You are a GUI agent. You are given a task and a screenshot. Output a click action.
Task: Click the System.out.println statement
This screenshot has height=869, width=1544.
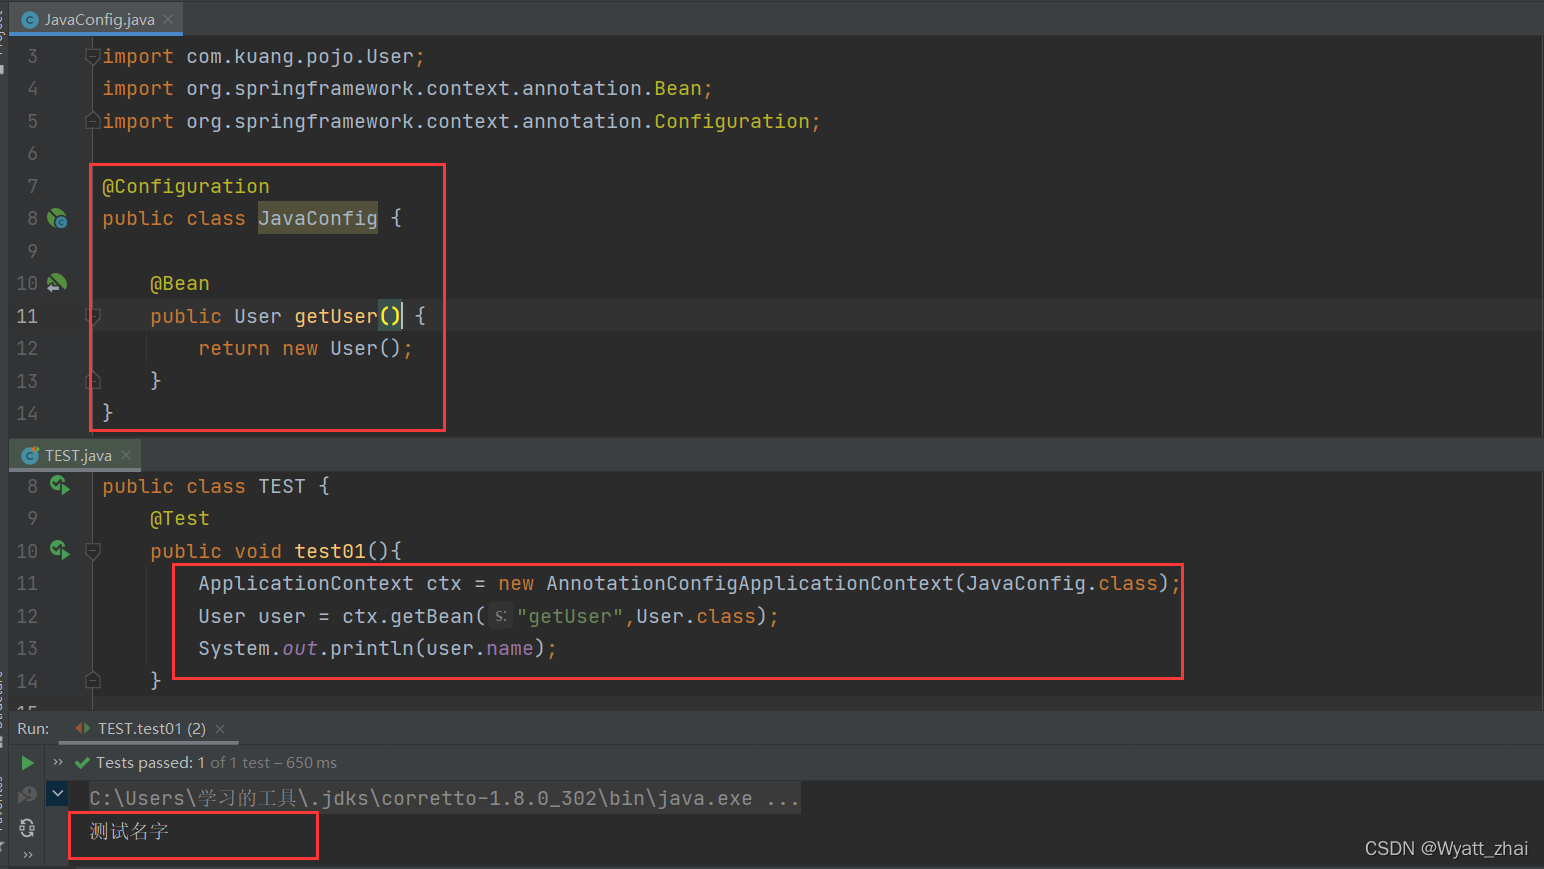tap(377, 648)
